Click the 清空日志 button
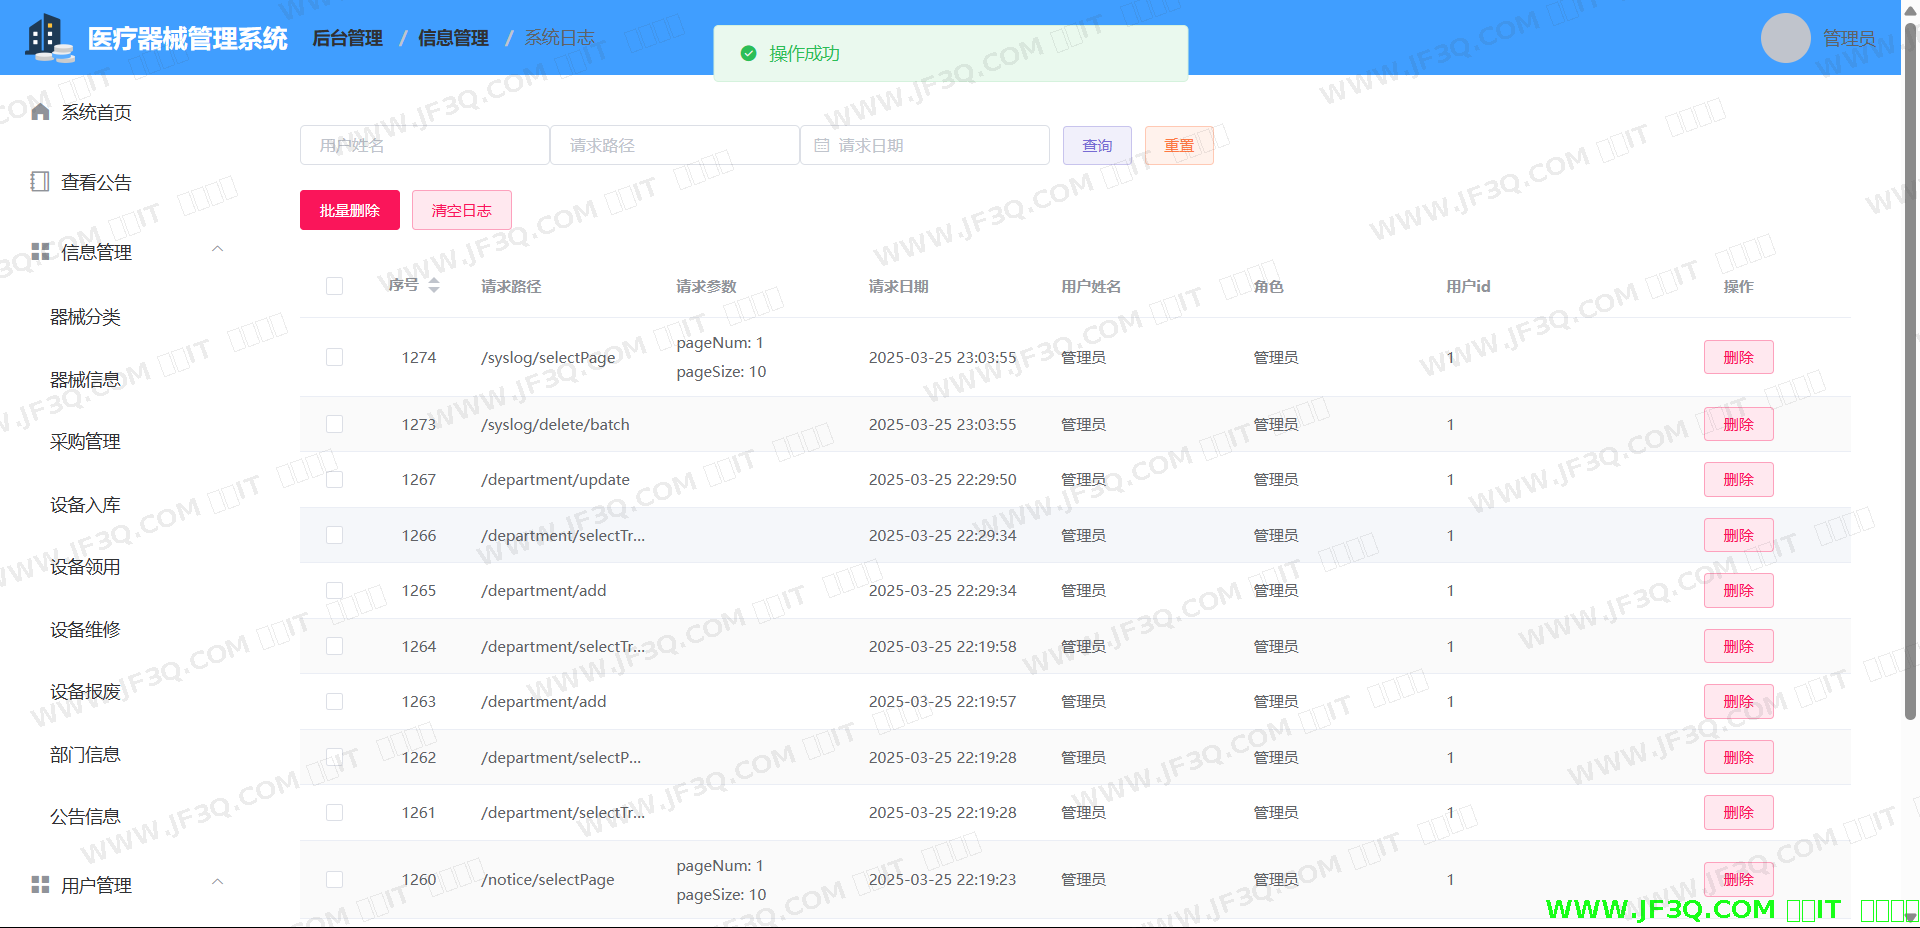1920x928 pixels. (x=461, y=210)
